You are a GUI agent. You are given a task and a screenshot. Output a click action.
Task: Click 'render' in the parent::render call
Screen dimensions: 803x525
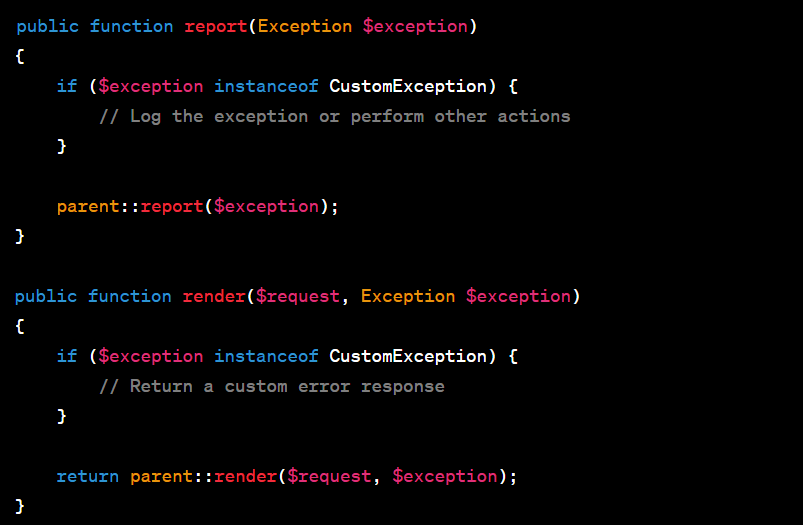(245, 477)
